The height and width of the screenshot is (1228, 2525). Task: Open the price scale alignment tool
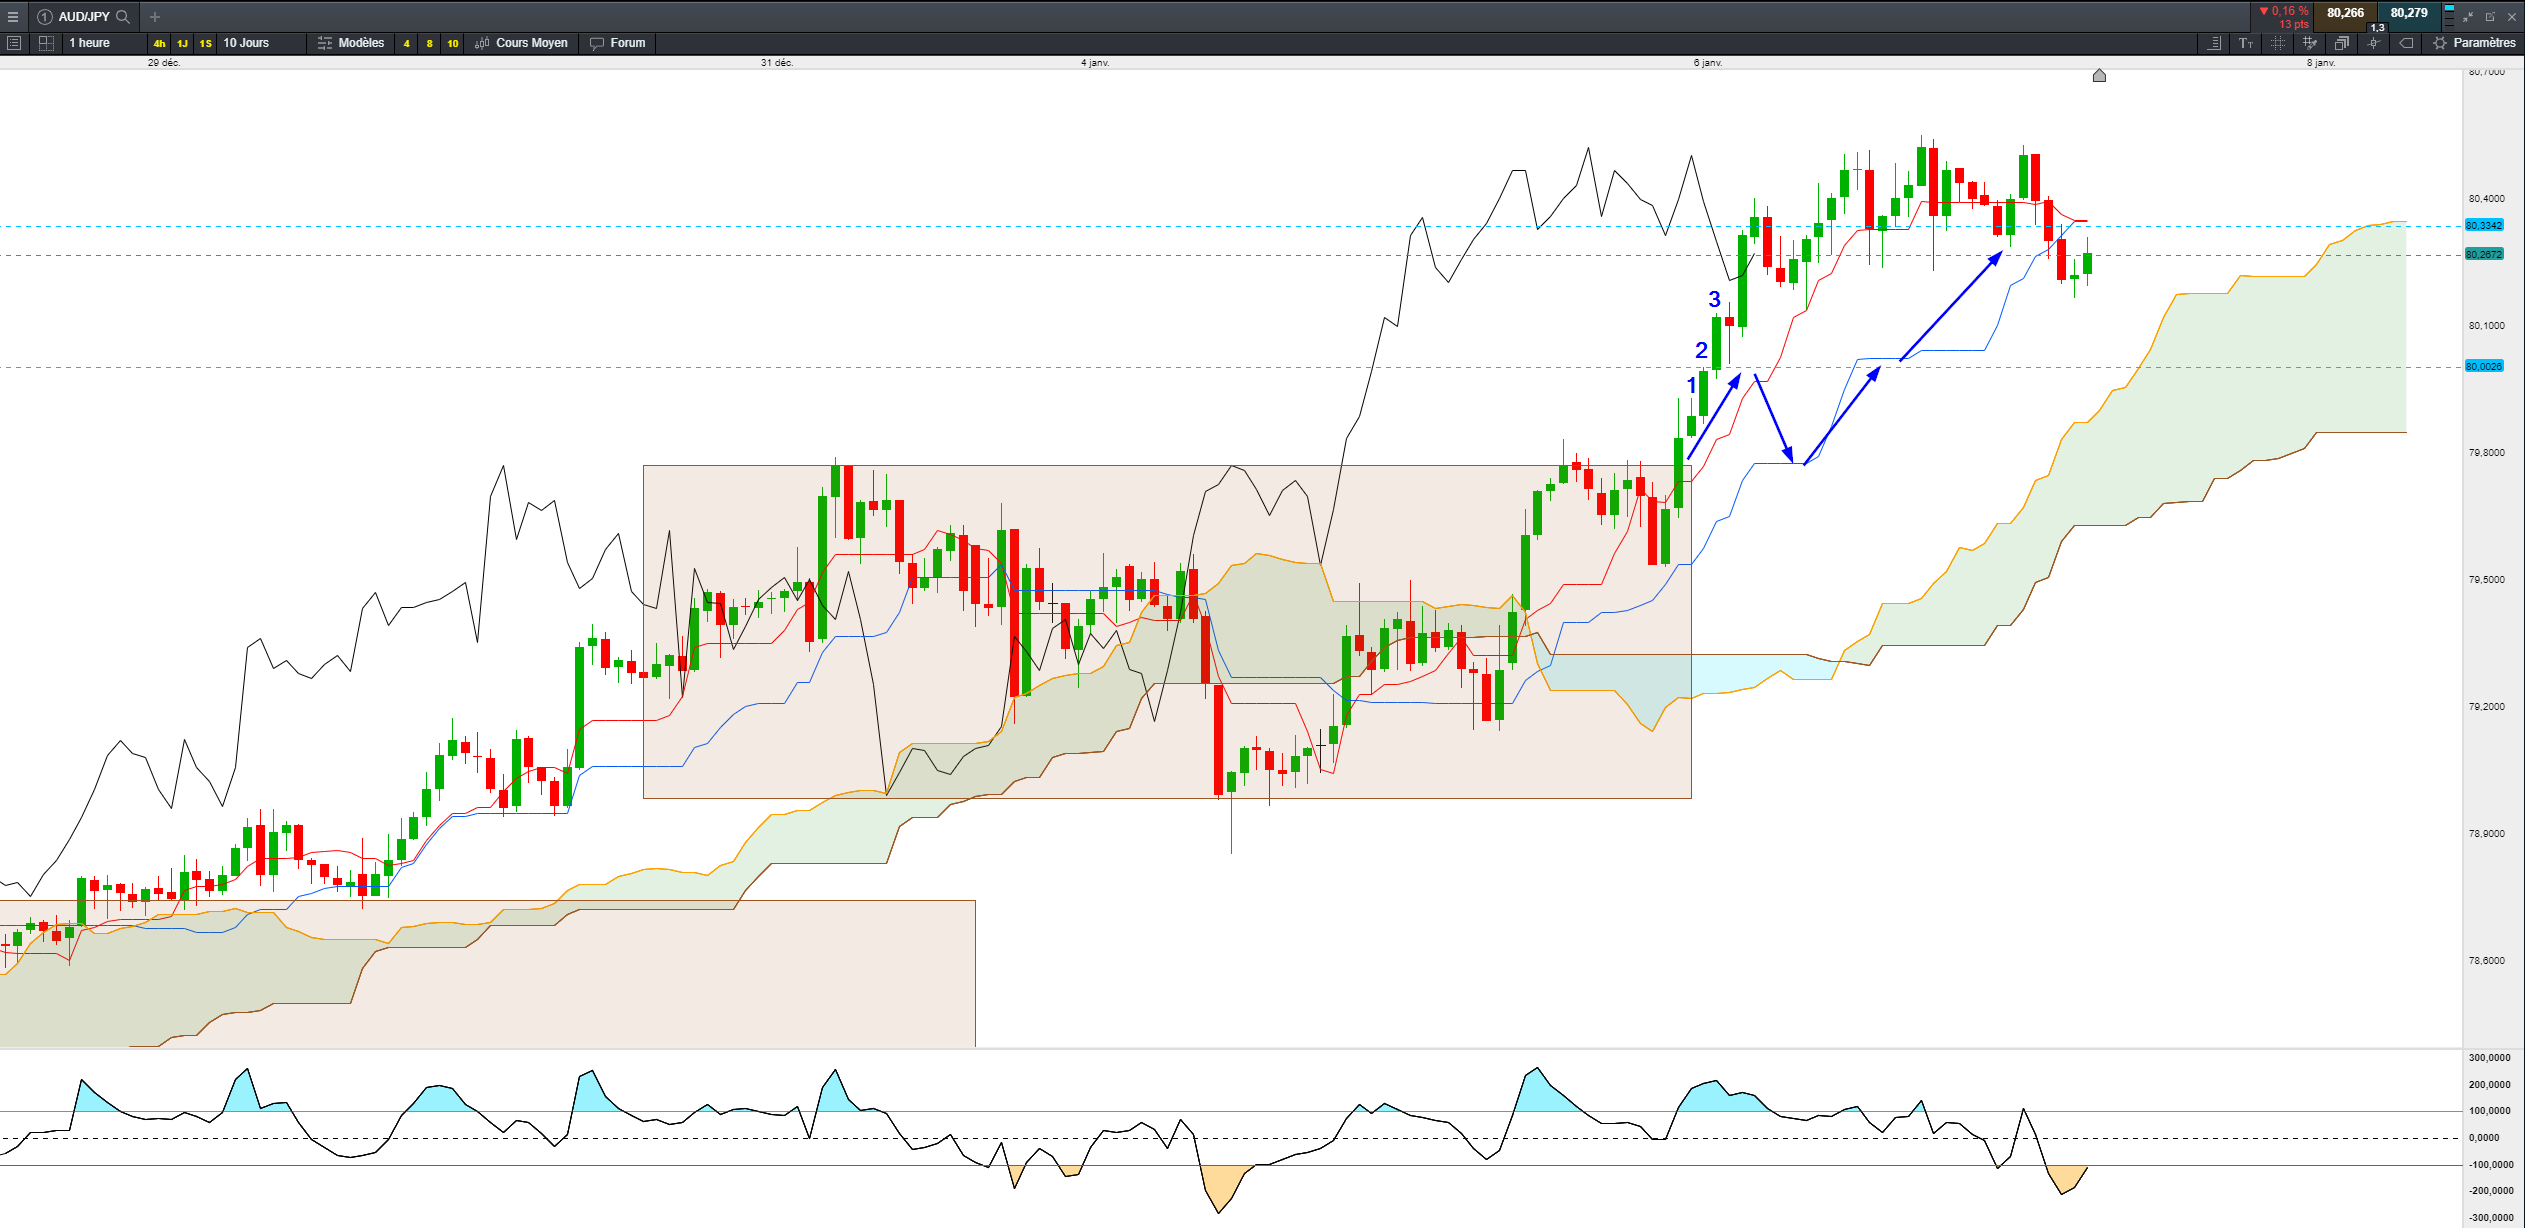pyautogui.click(x=2214, y=43)
